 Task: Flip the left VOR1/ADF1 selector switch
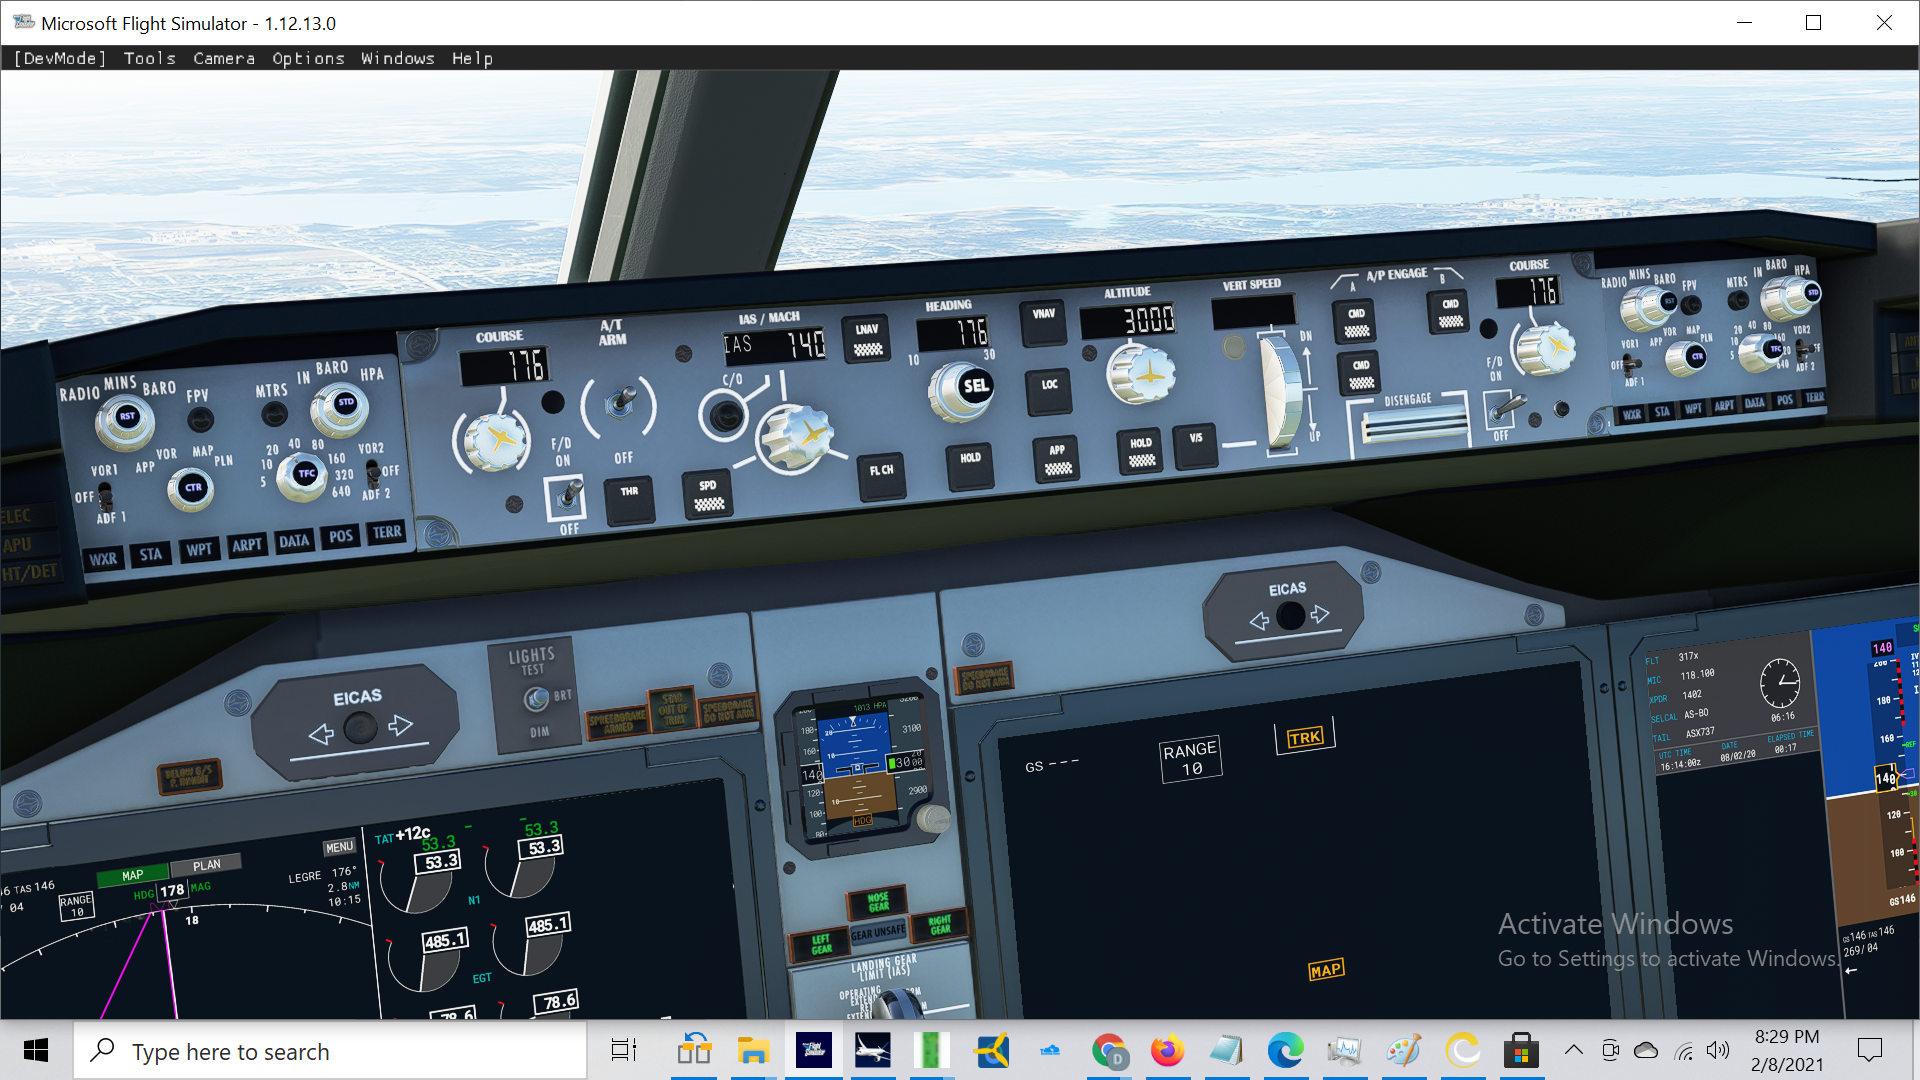tap(104, 496)
